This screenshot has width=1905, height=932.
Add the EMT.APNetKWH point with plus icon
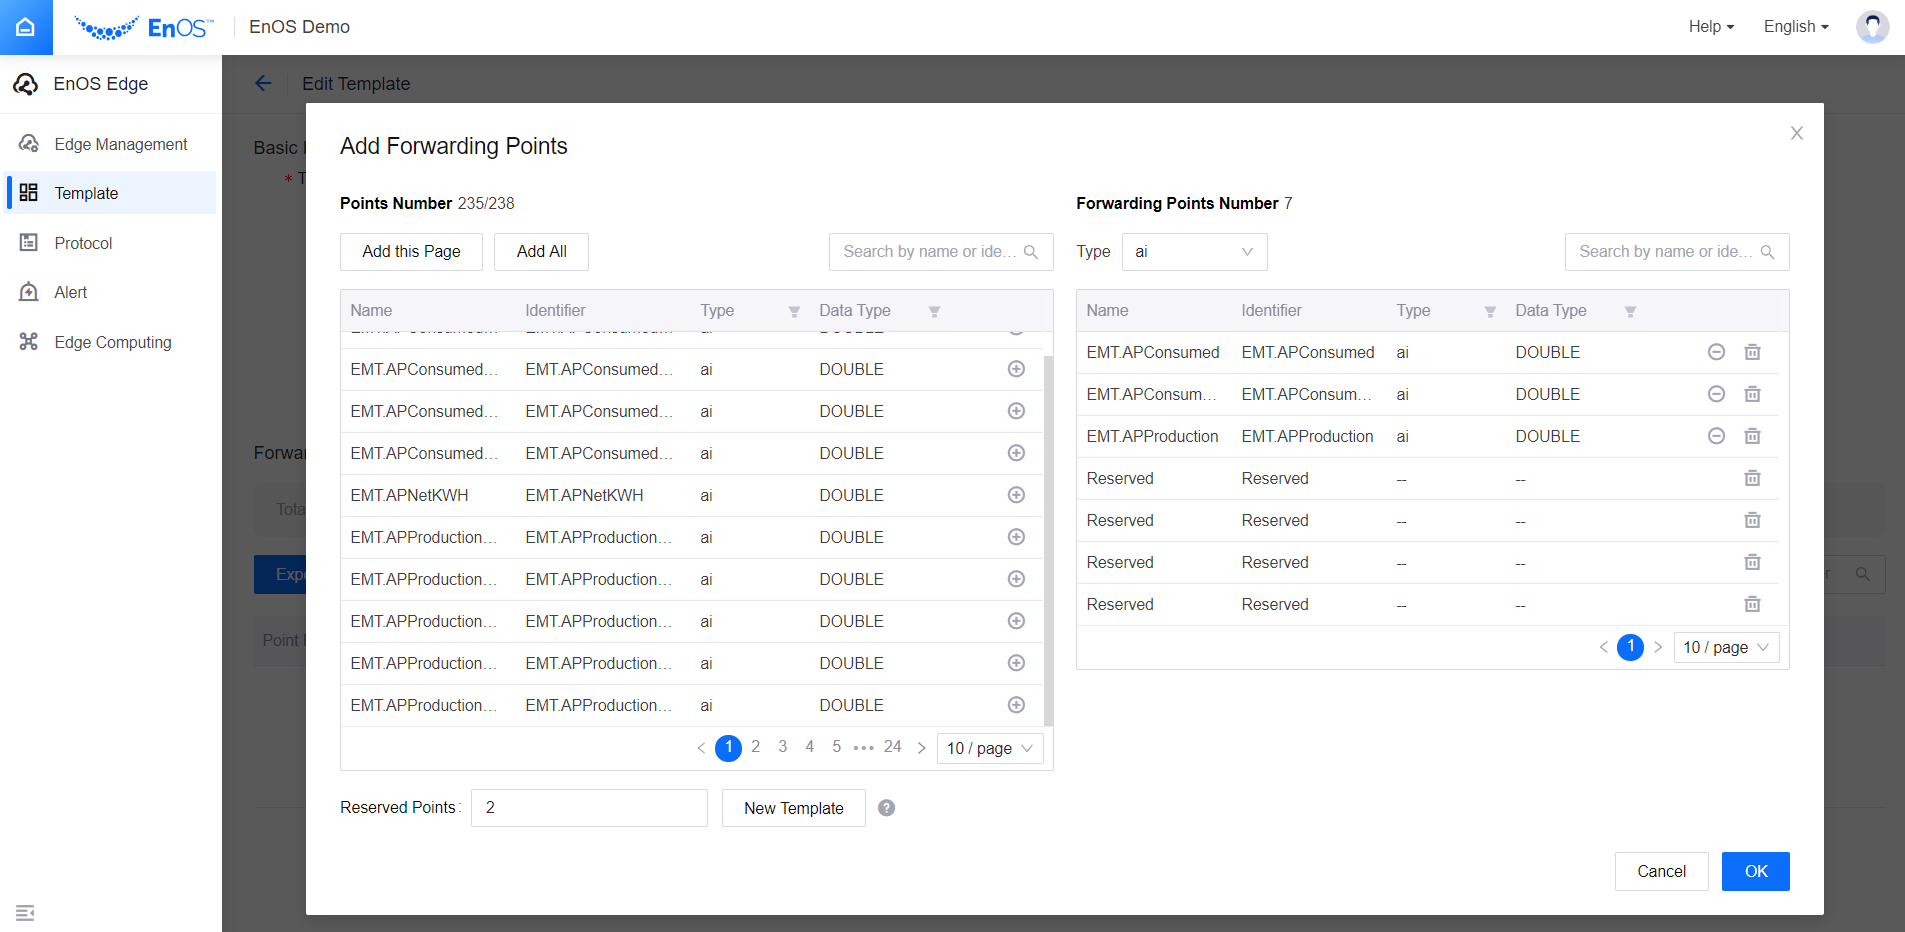[x=1016, y=495]
